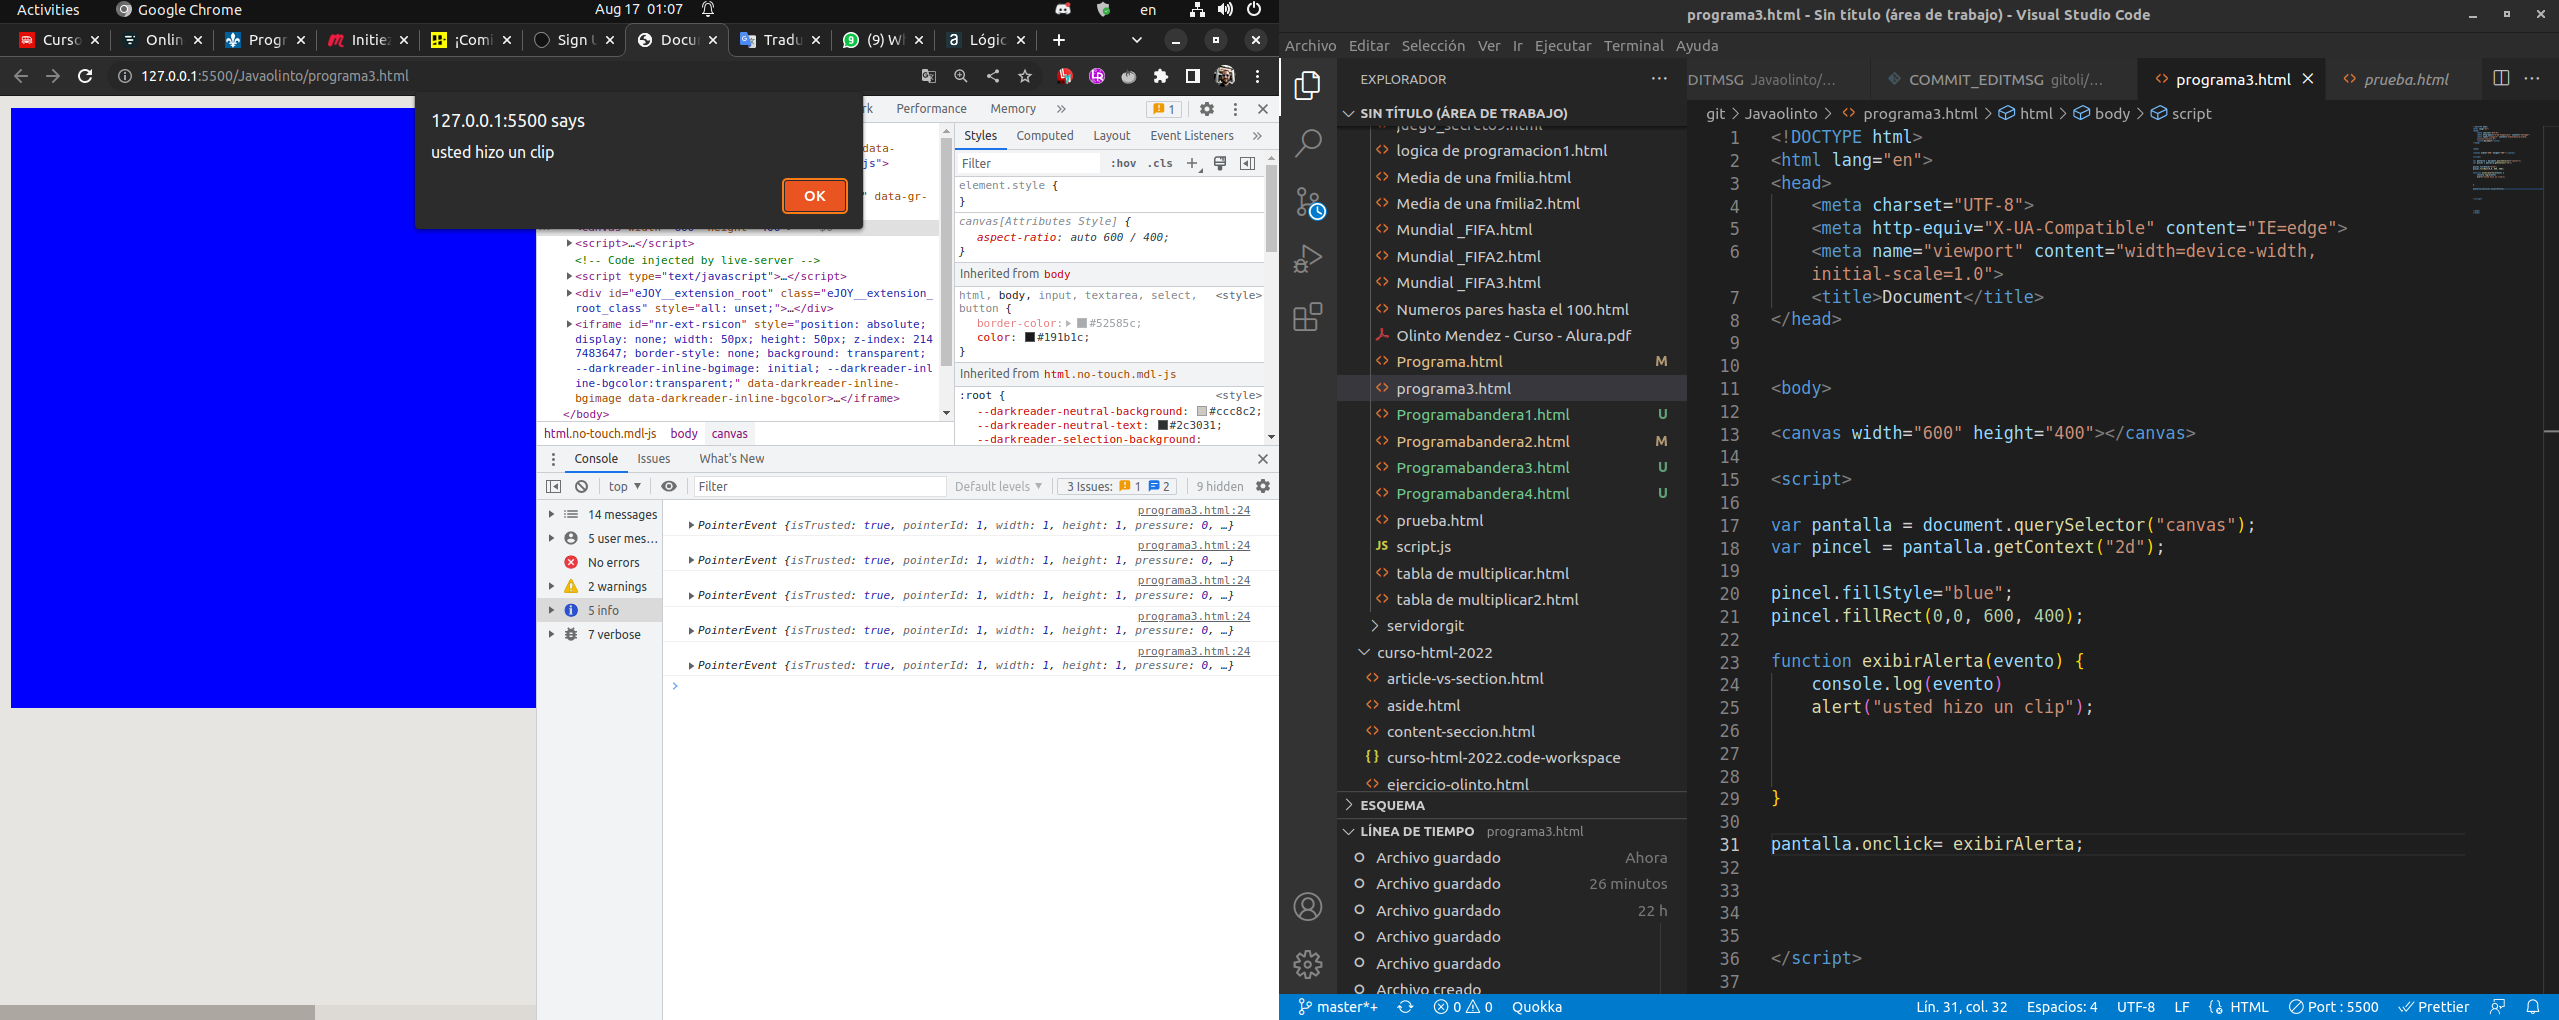Expand the ESQUEMA section
This screenshot has width=2559, height=1020.
point(1512,805)
